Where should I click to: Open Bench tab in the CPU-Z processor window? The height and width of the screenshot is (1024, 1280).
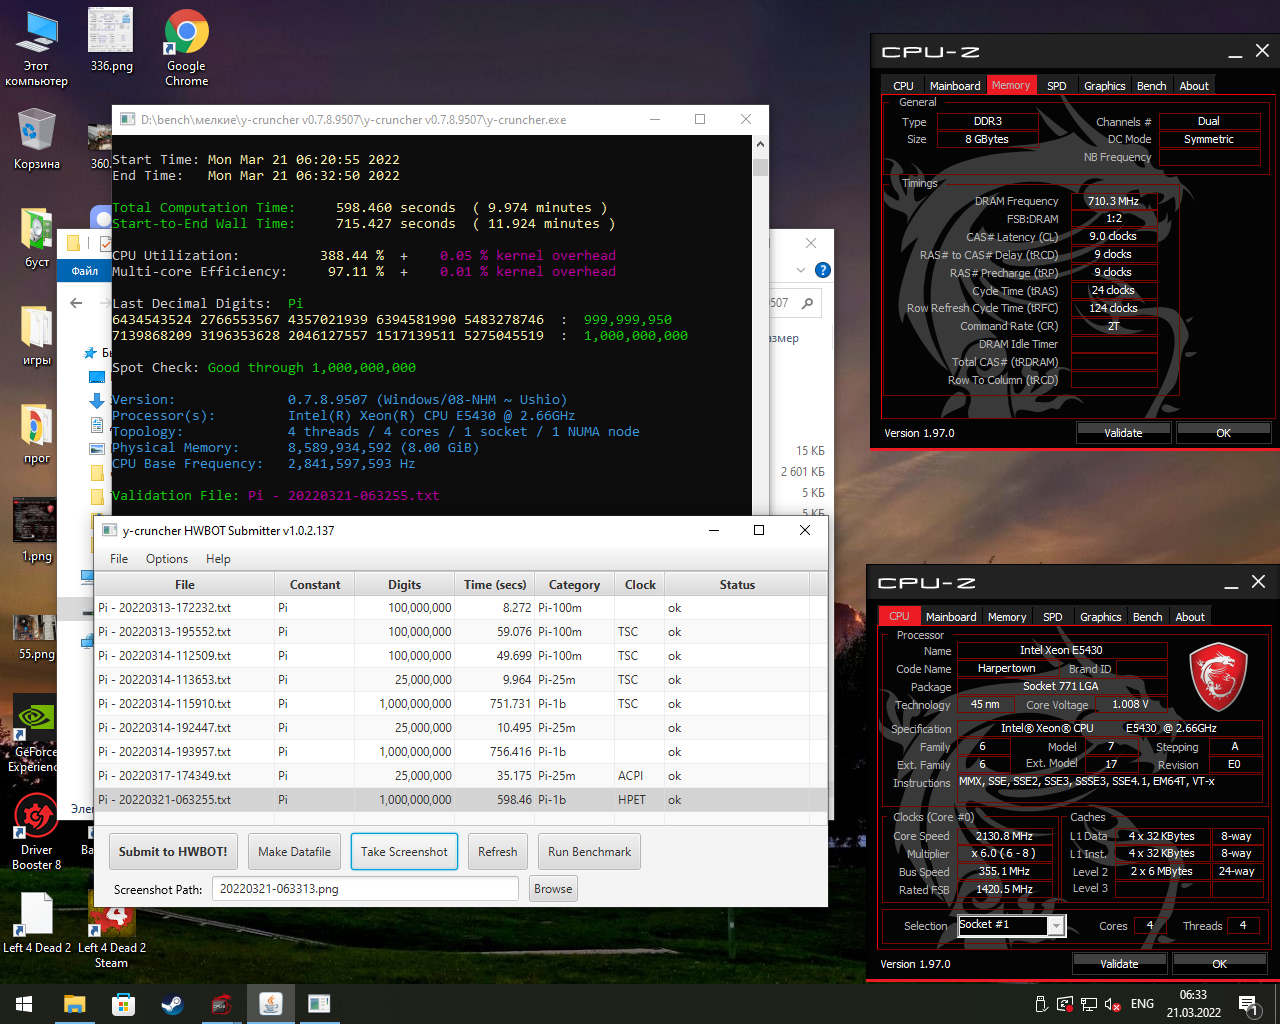pos(1147,617)
